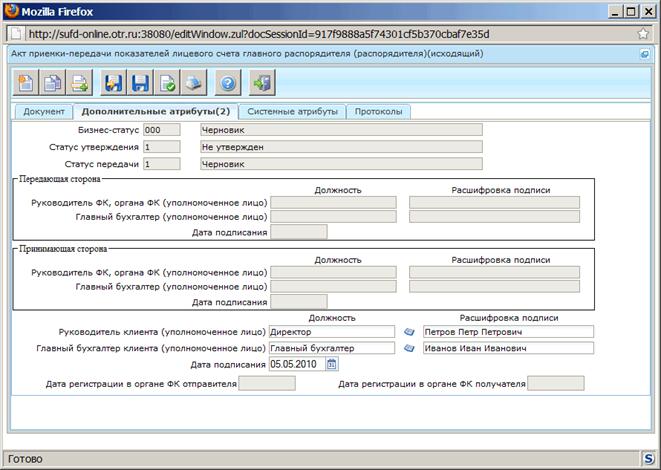The image size is (661, 470).
Task: Click the Петров Петр Петрович input field
Action: (508, 332)
